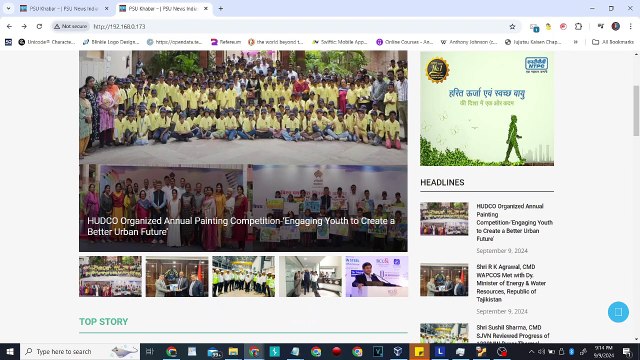Open the Chrome three-dot menu
Screen dimensions: 640x360
click(631, 27)
